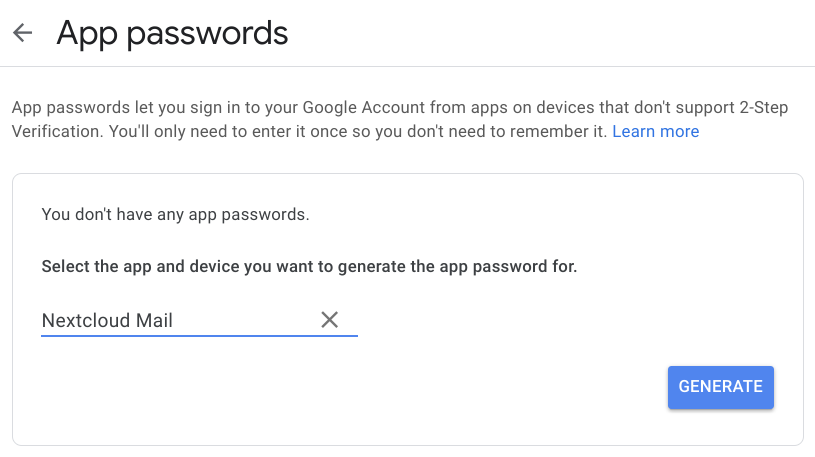This screenshot has height=457, width=815.
Task: Click the GENERATE button
Action: pos(720,387)
